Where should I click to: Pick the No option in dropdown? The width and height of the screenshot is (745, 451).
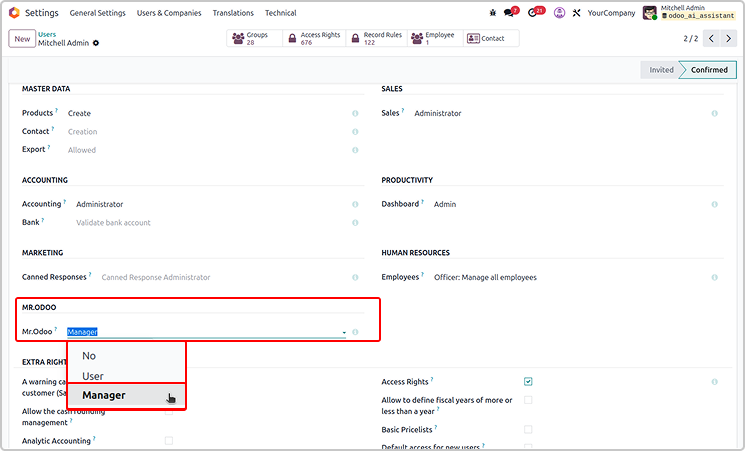[89, 356]
